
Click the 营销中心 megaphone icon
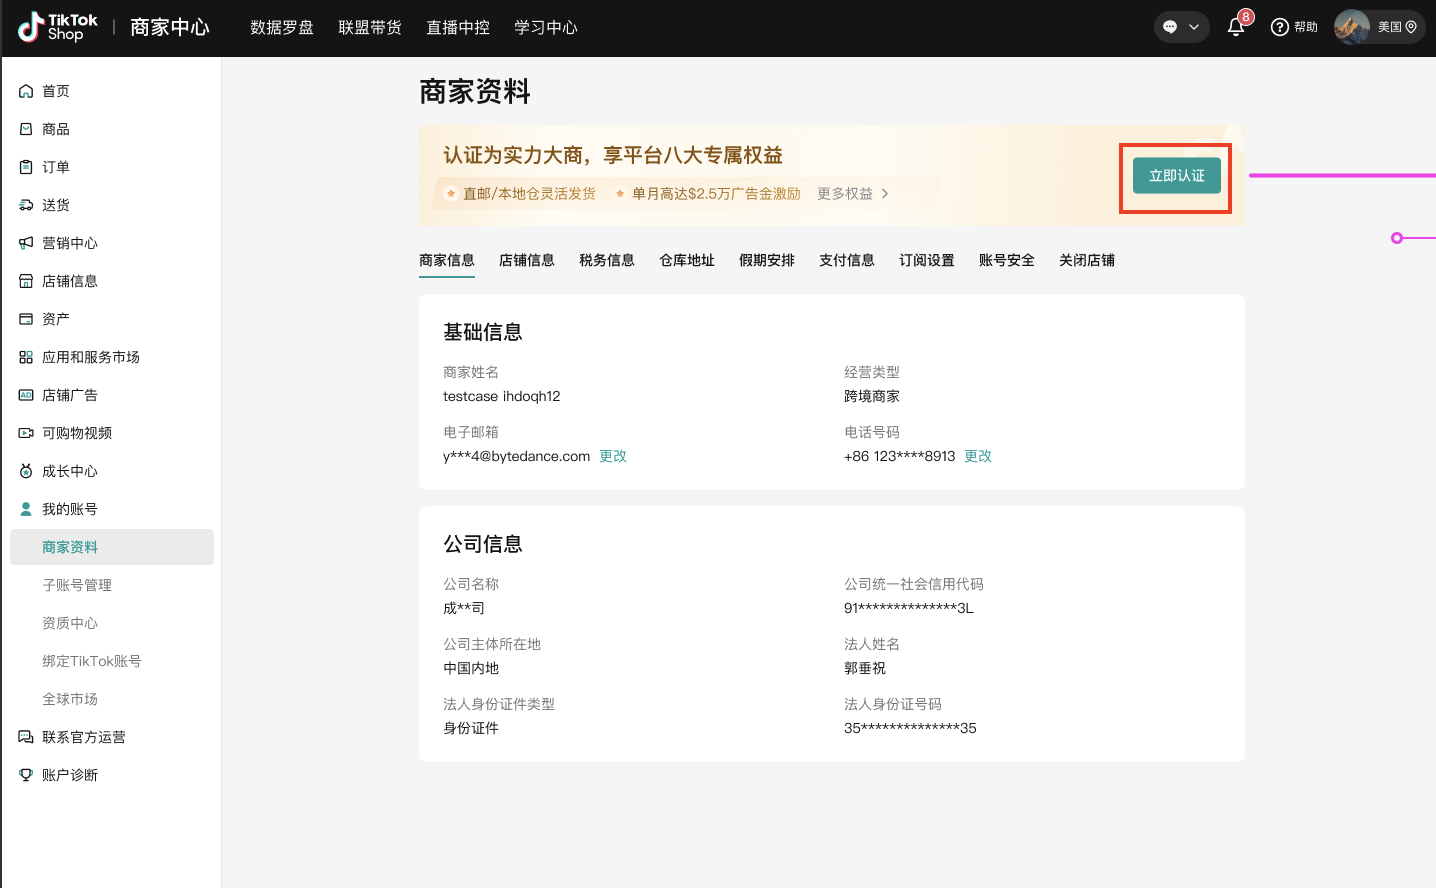pos(26,243)
